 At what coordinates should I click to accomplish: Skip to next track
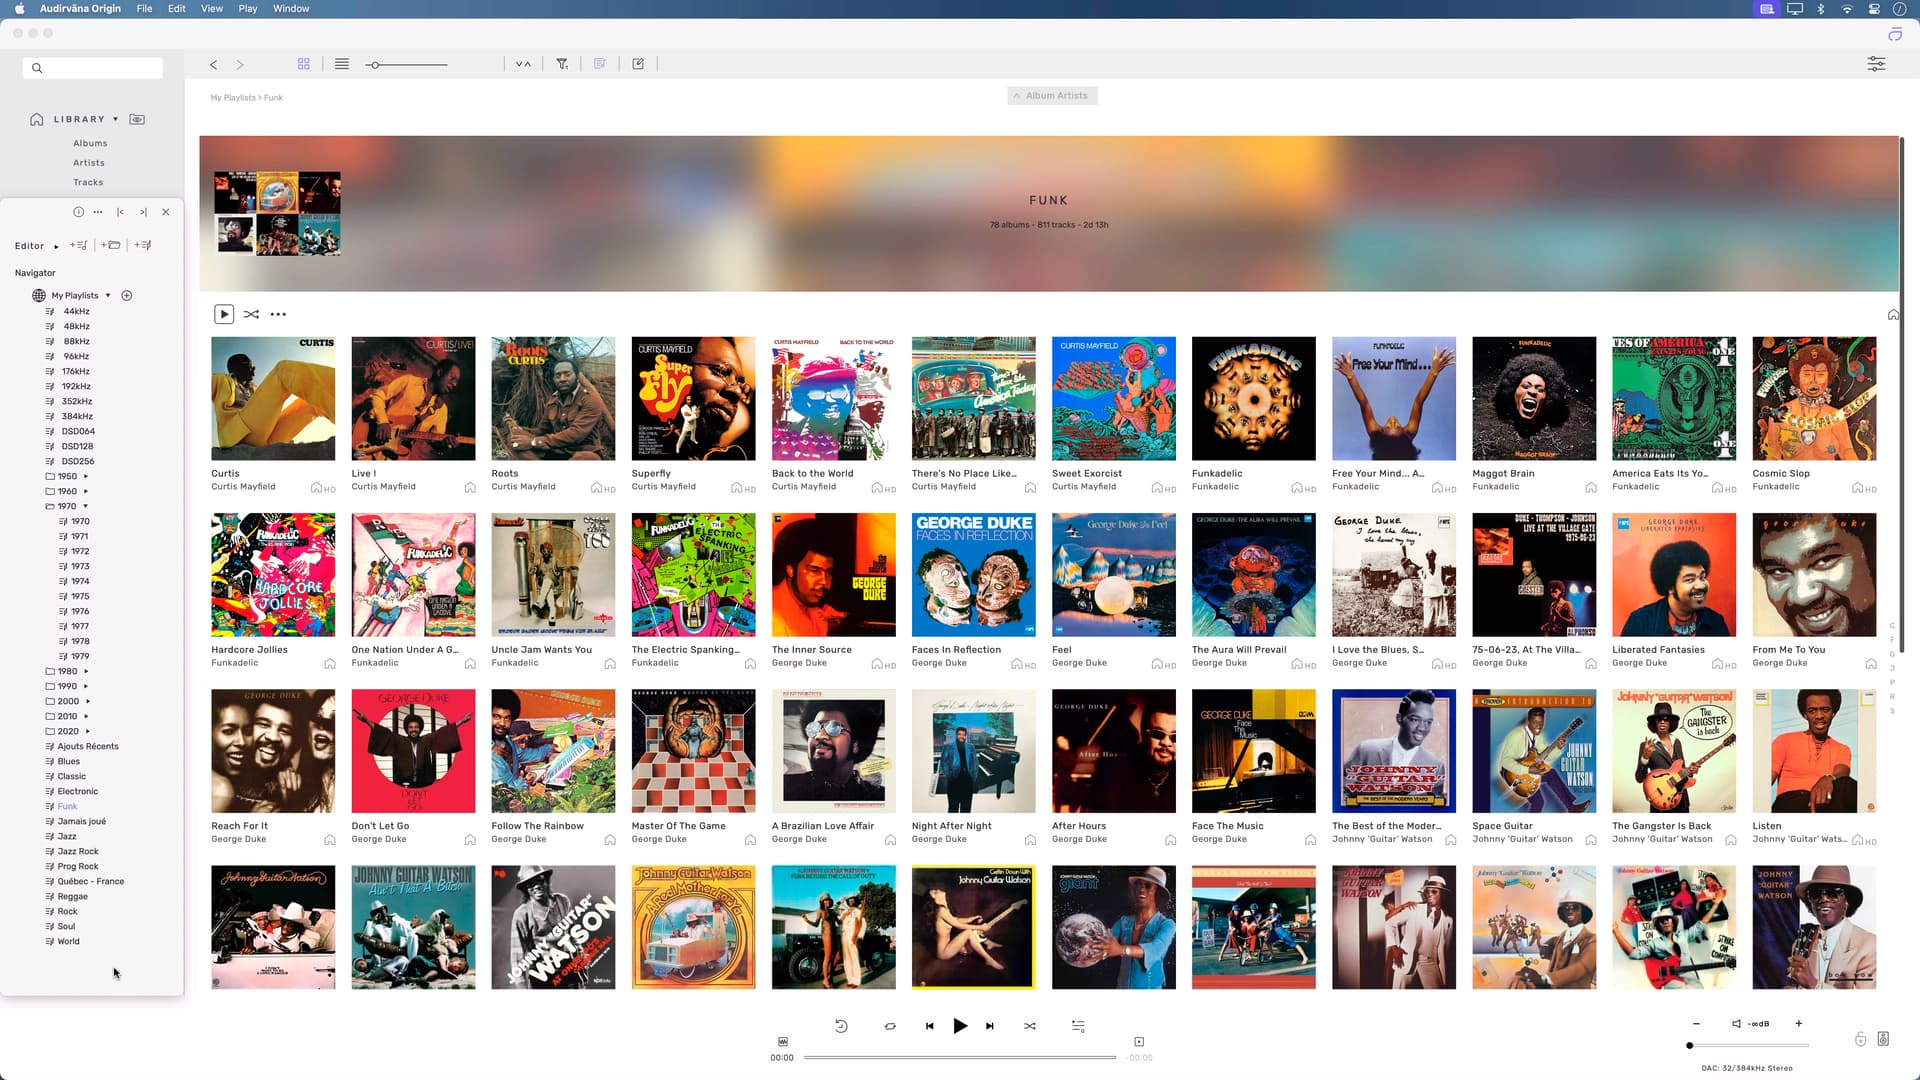click(990, 1026)
